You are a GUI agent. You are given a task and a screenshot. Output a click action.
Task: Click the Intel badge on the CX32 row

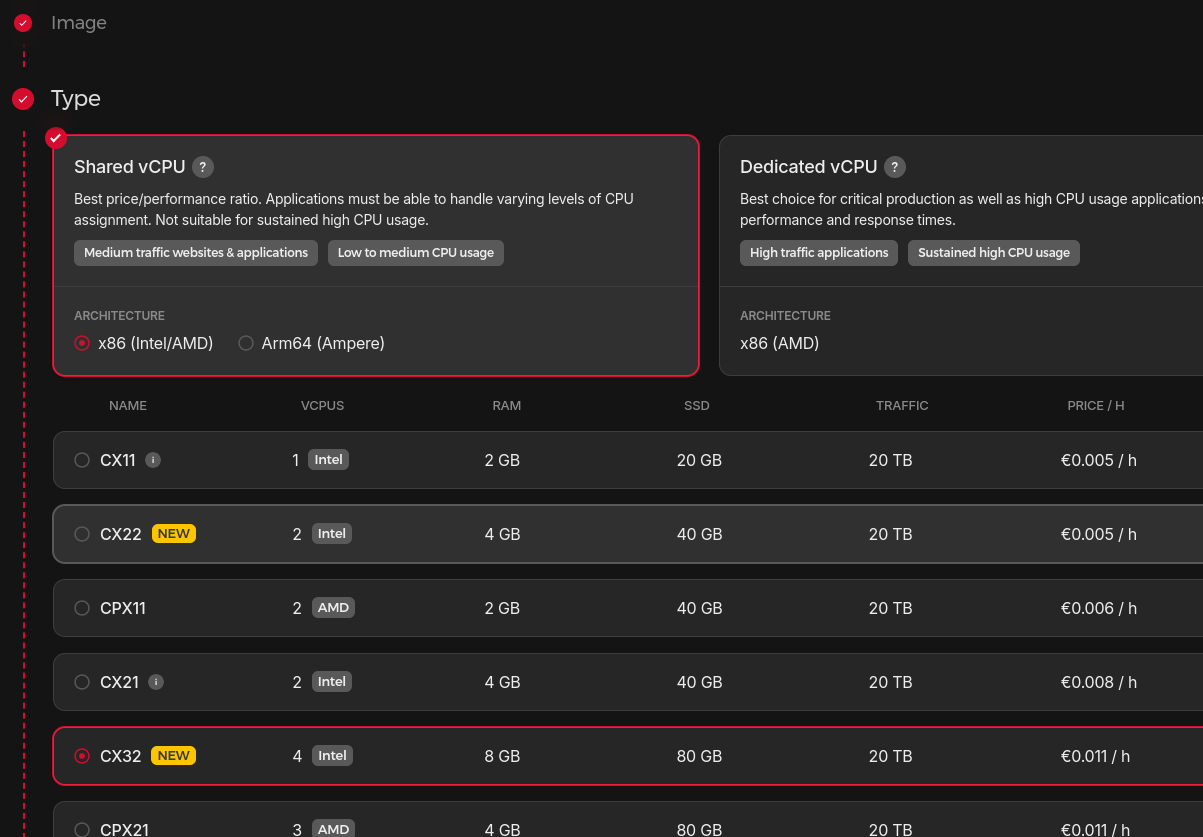[331, 755]
